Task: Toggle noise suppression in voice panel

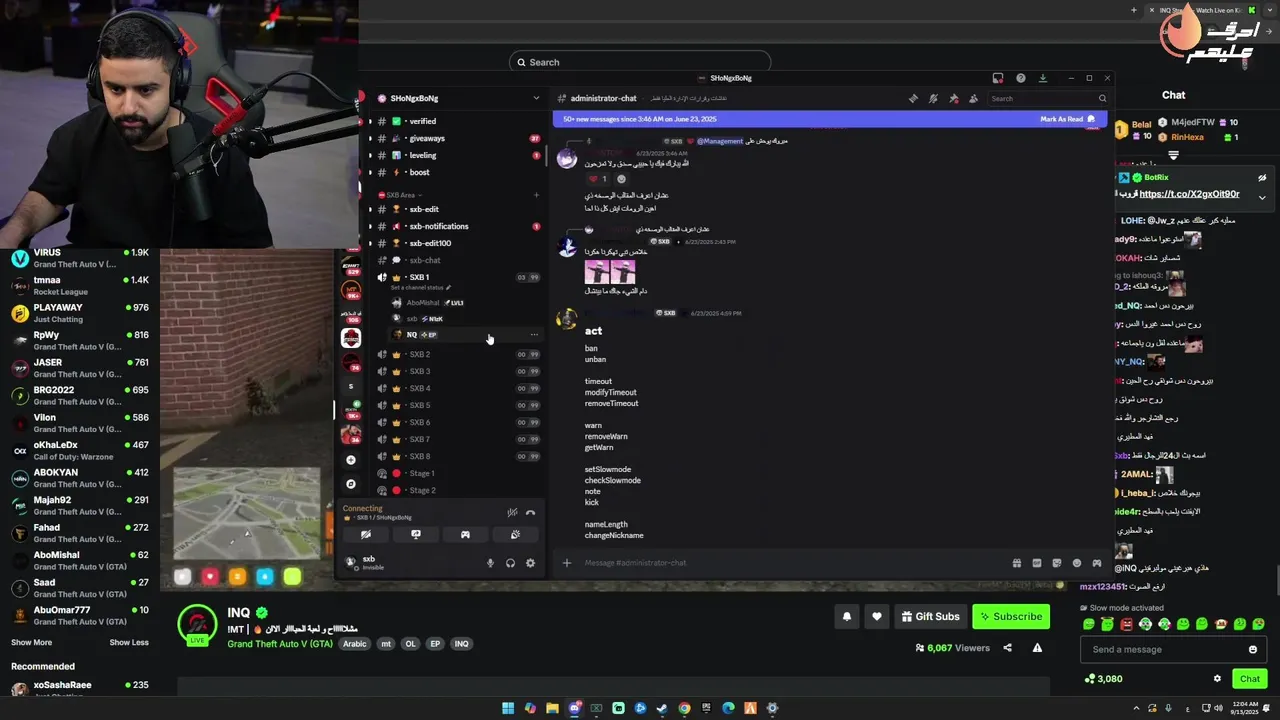Action: [x=512, y=513]
